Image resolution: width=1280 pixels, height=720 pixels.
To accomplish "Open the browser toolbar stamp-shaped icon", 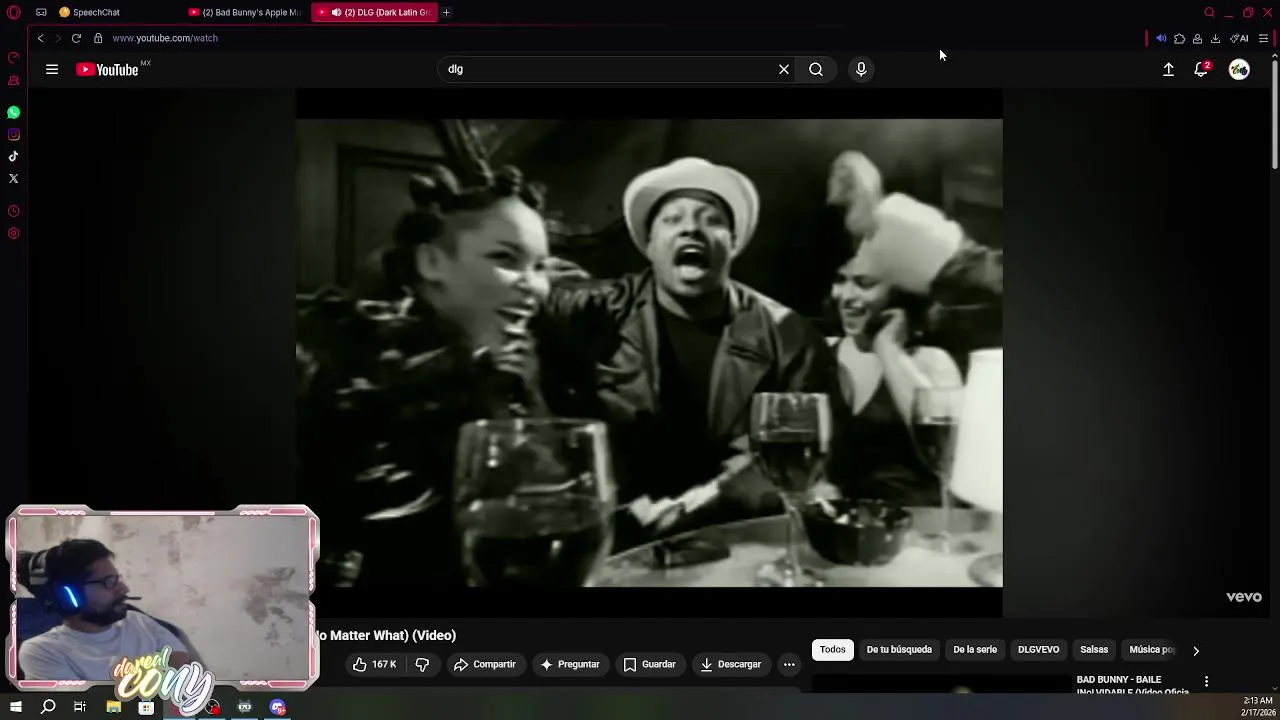I will pos(1197,38).
